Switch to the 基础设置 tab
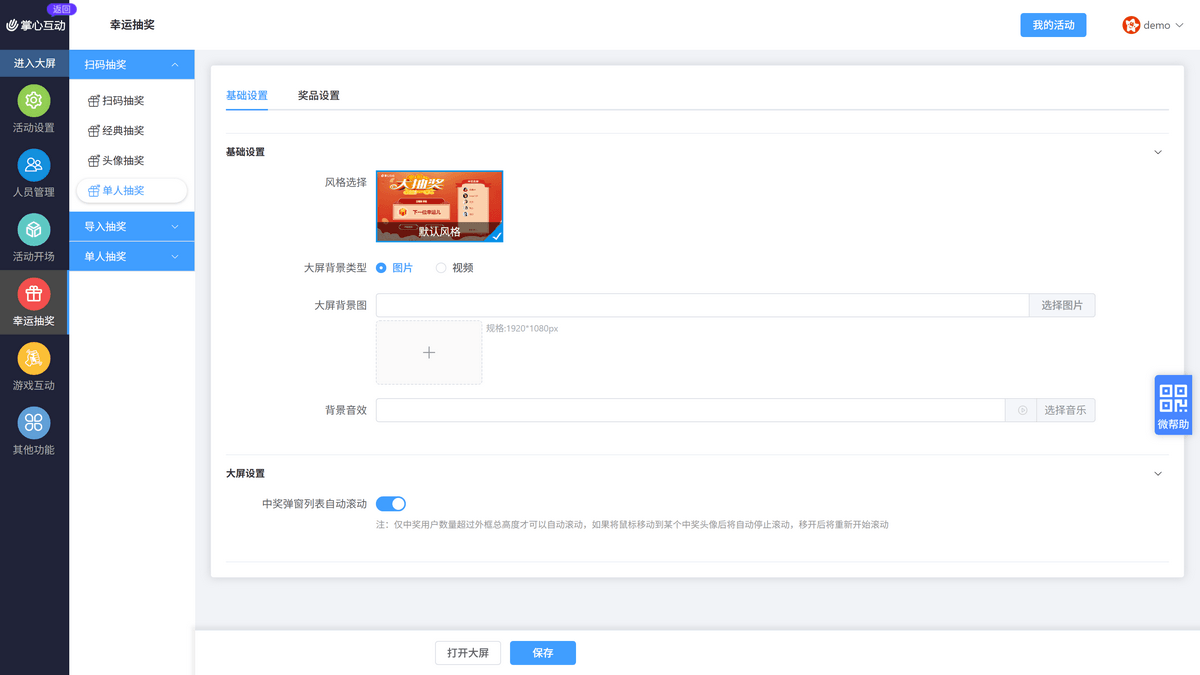The image size is (1200, 675). tap(247, 96)
